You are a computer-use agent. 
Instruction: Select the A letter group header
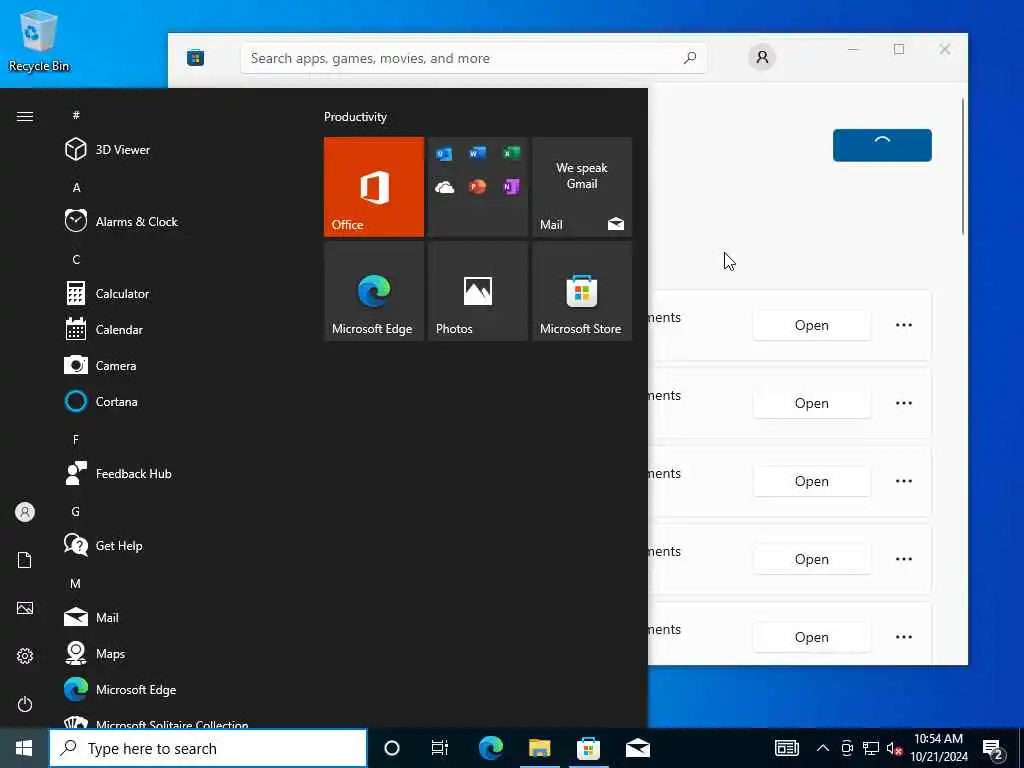tap(76, 187)
